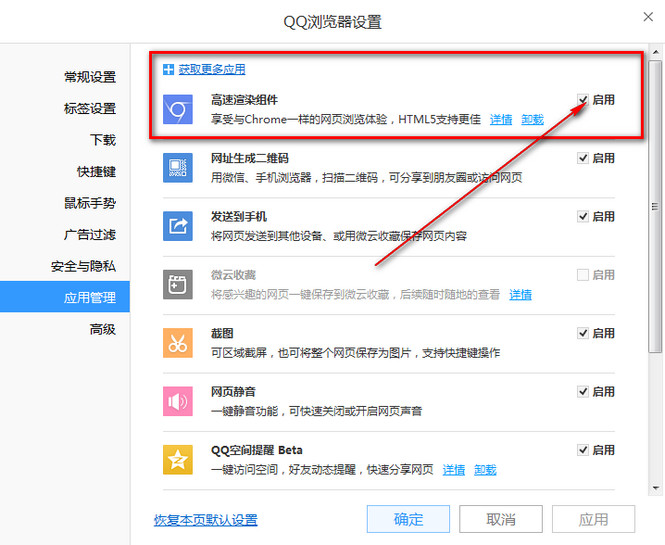Switch to 安全与隐私 section

point(83,266)
